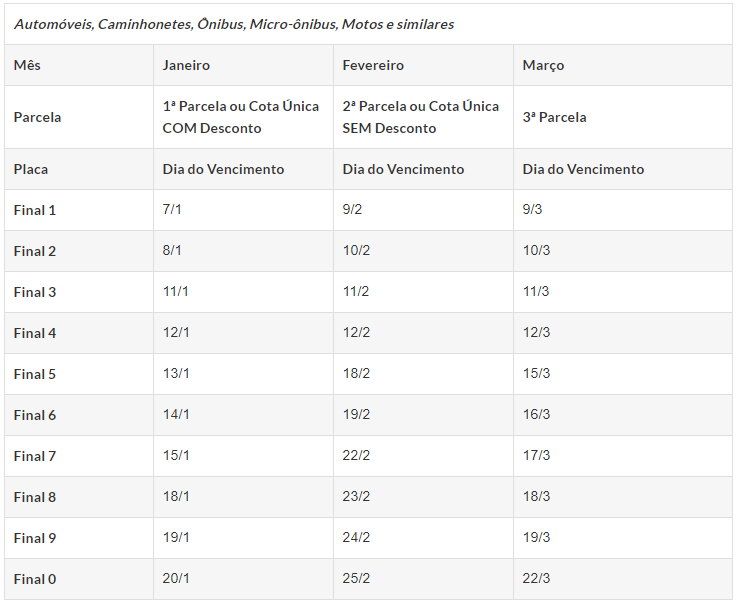Select the 3ª Parcela cell
739x609 pixels.
click(x=554, y=117)
